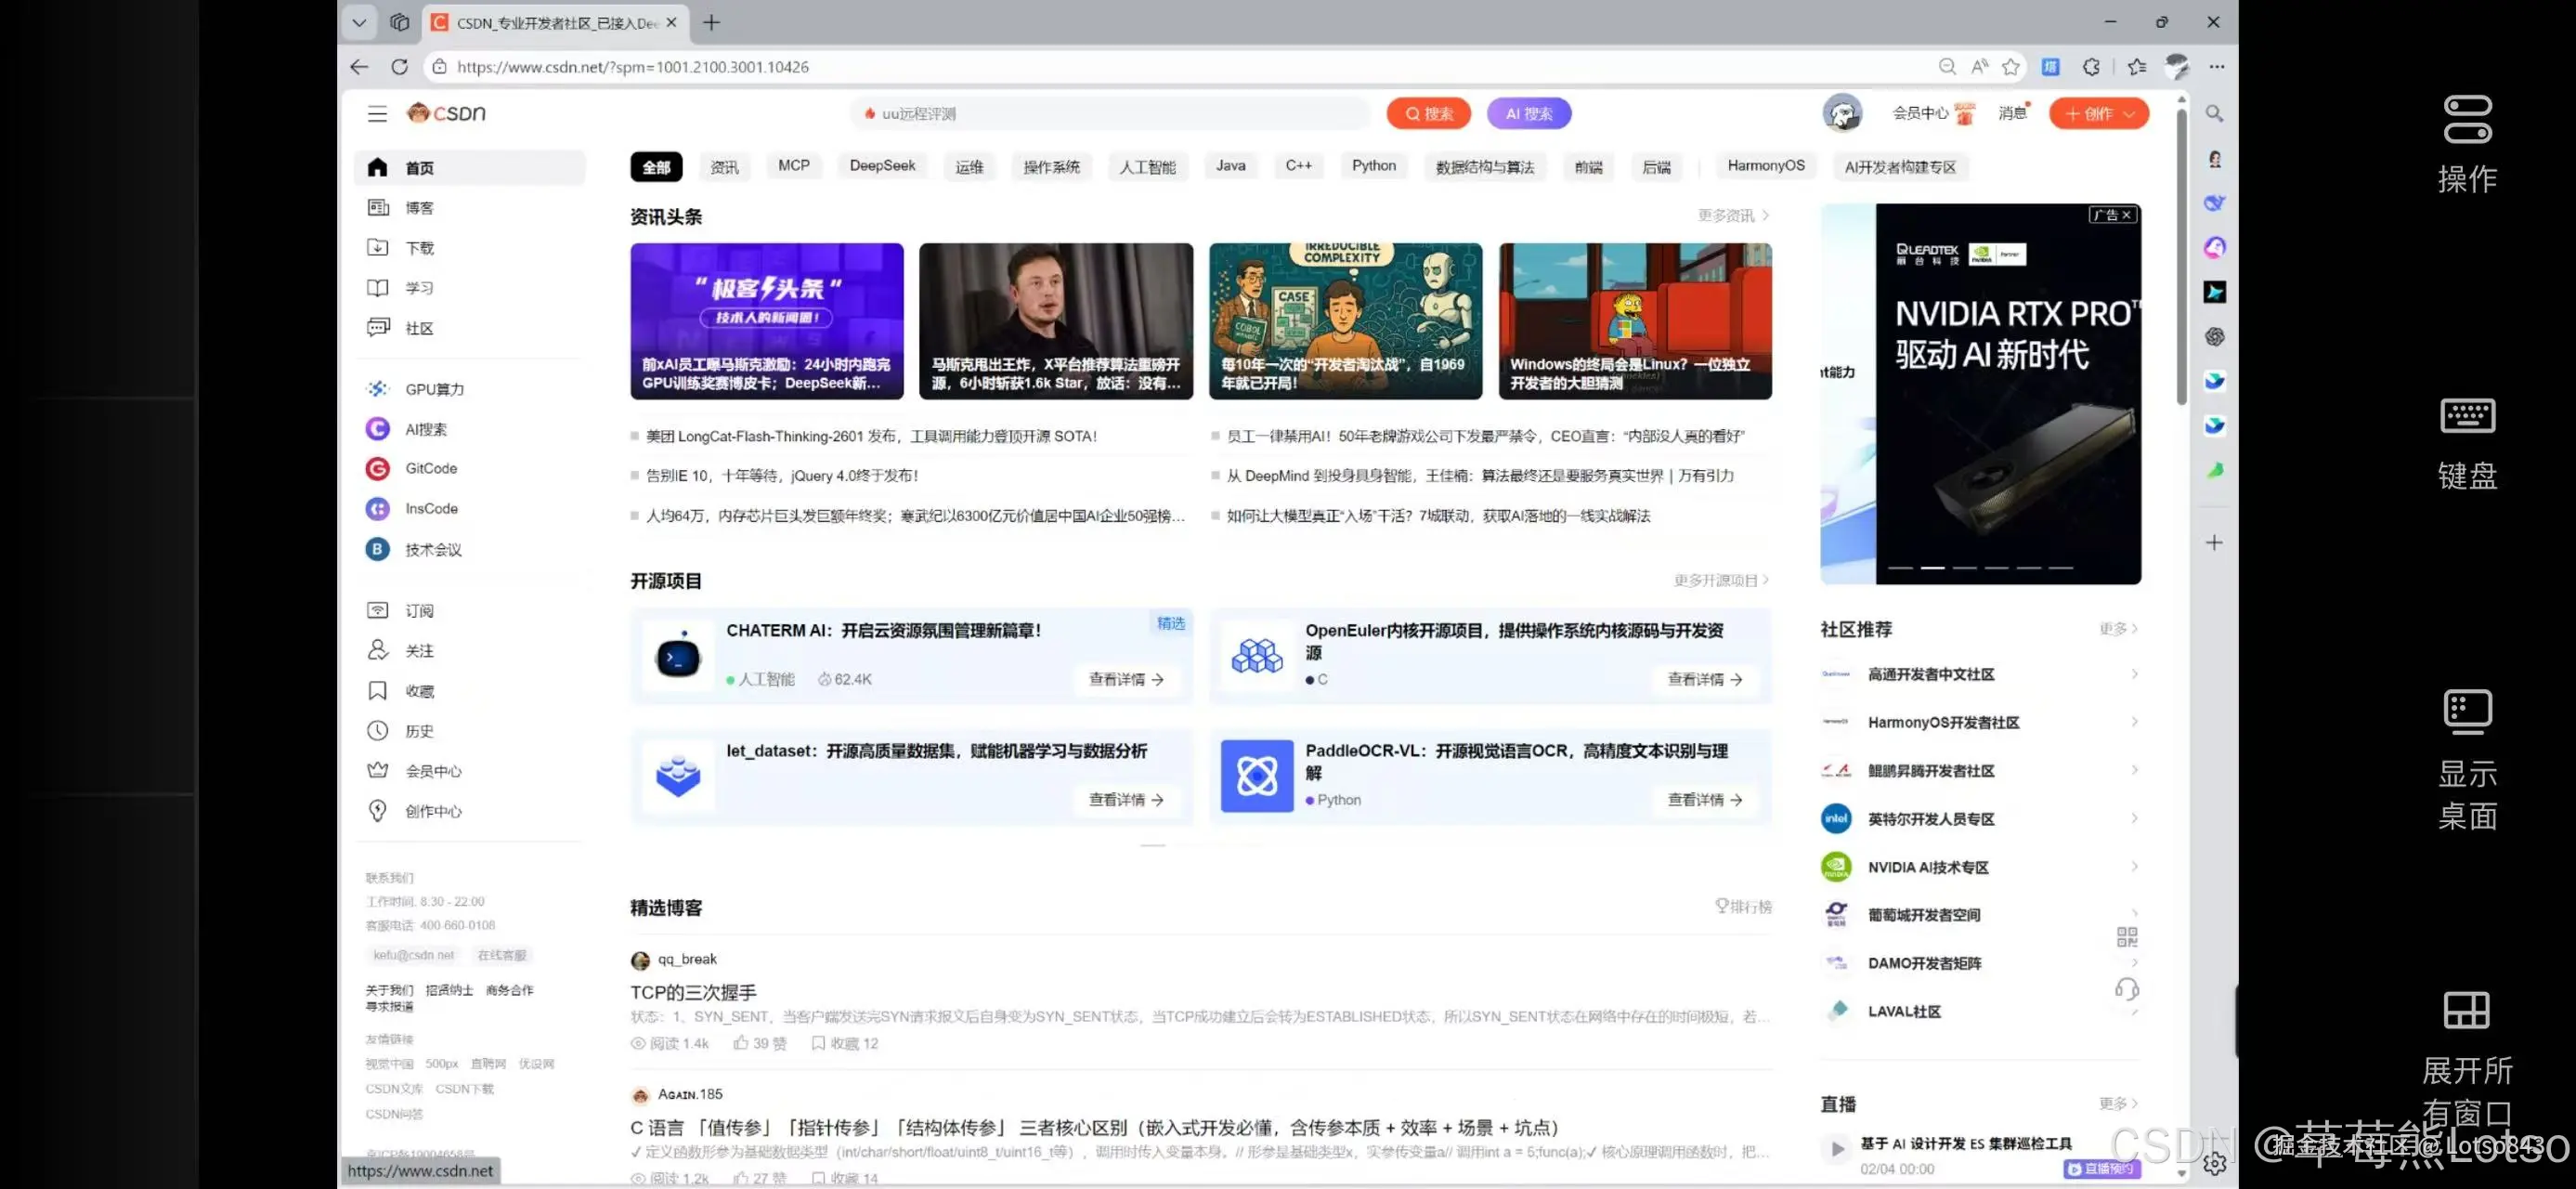
Task: Open the 收藏 (favorites) sidebar item
Action: coord(420,690)
